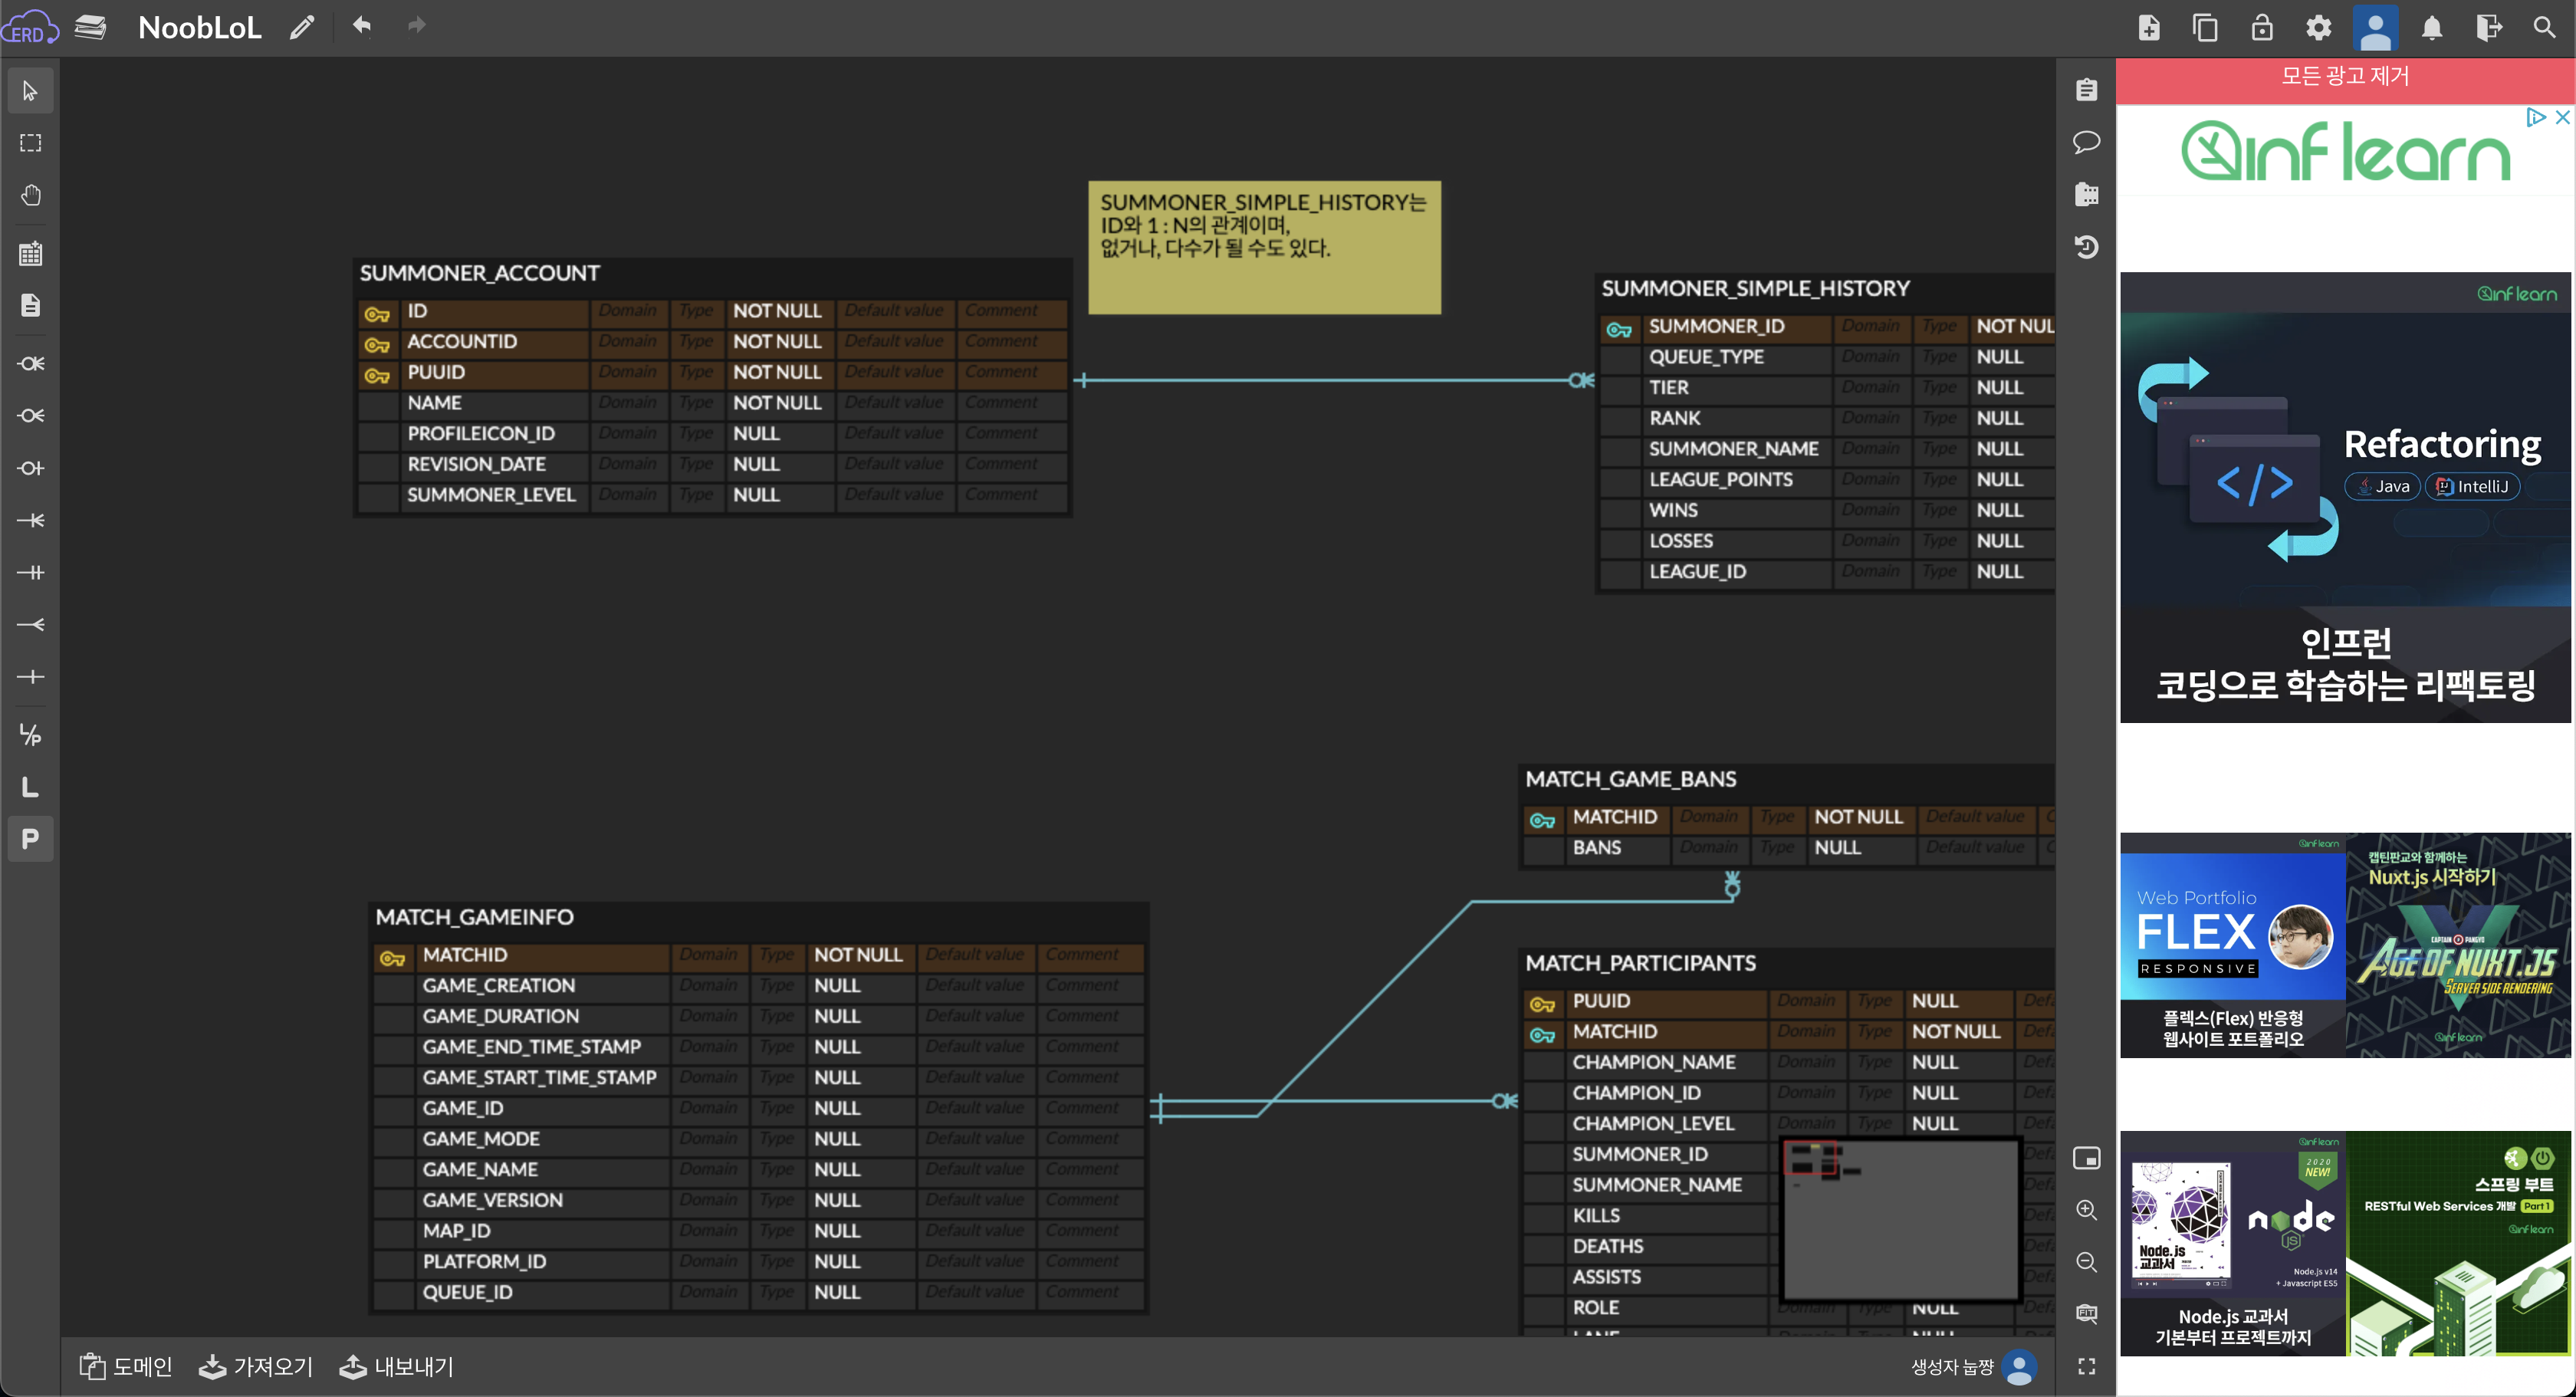Toggle the minimap panel button
2576x1397 pixels.
[x=2086, y=1158]
